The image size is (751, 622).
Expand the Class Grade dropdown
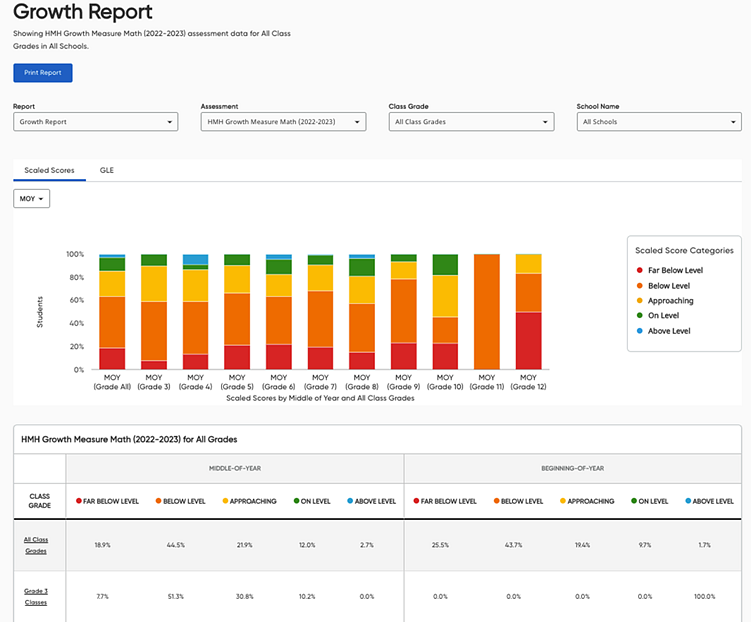471,122
